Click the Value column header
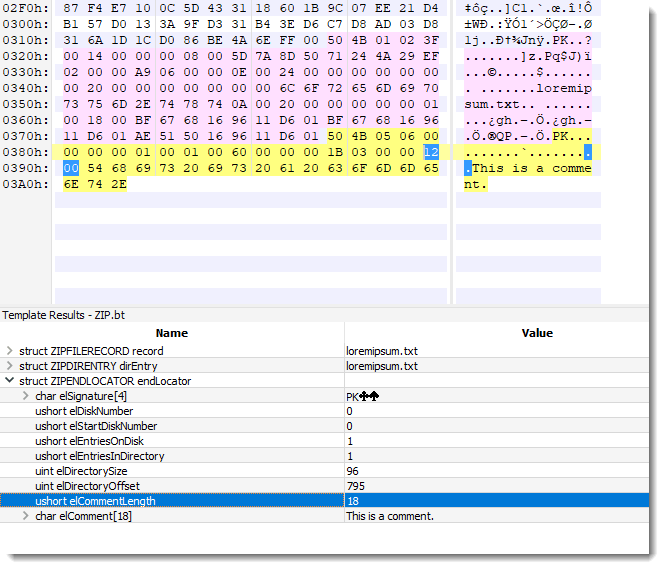Viewport: 664px width, 569px height. pos(537,333)
